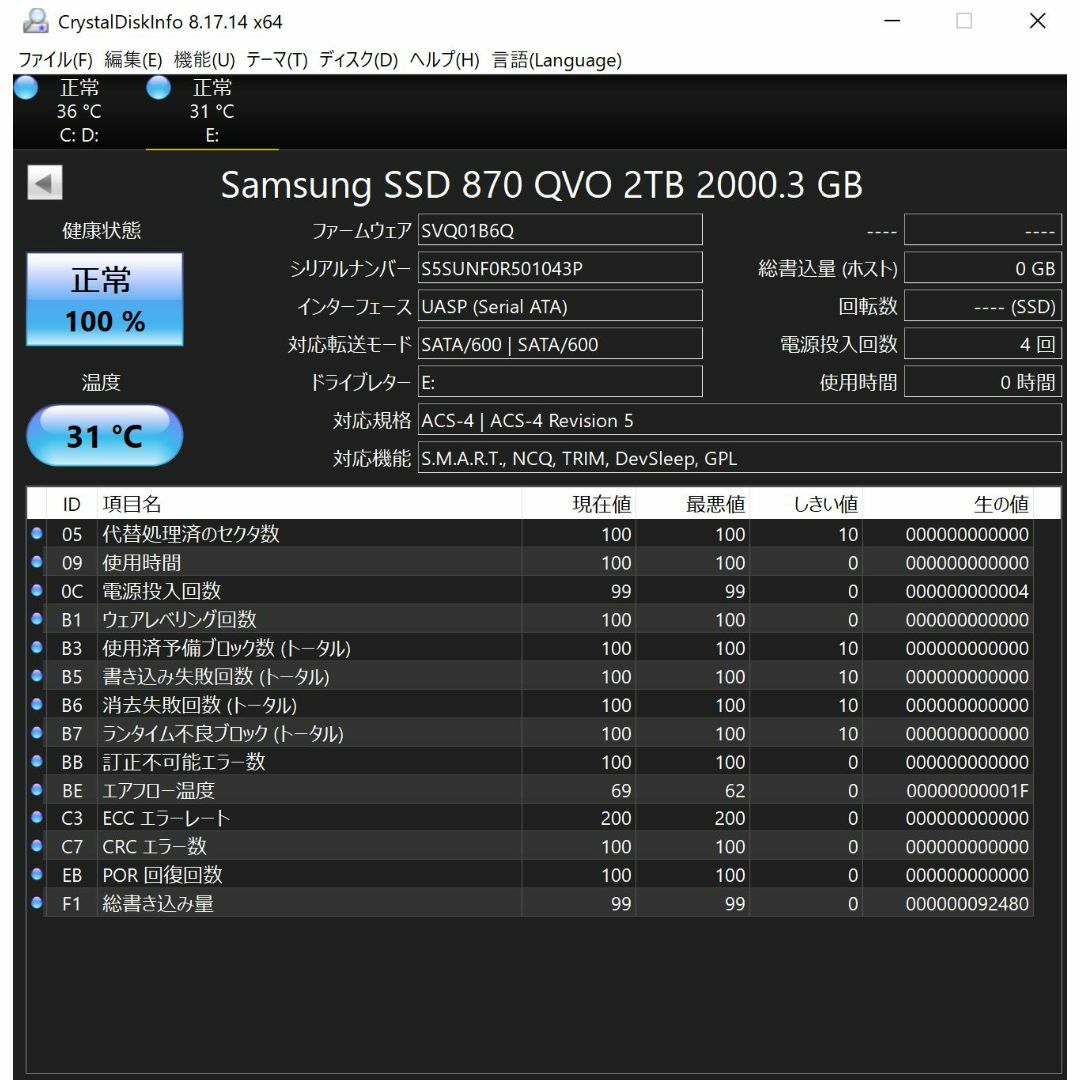Image resolution: width=1080 pixels, height=1080 pixels.
Task: Select the エアフロー温度 attribute name
Action: [158, 790]
